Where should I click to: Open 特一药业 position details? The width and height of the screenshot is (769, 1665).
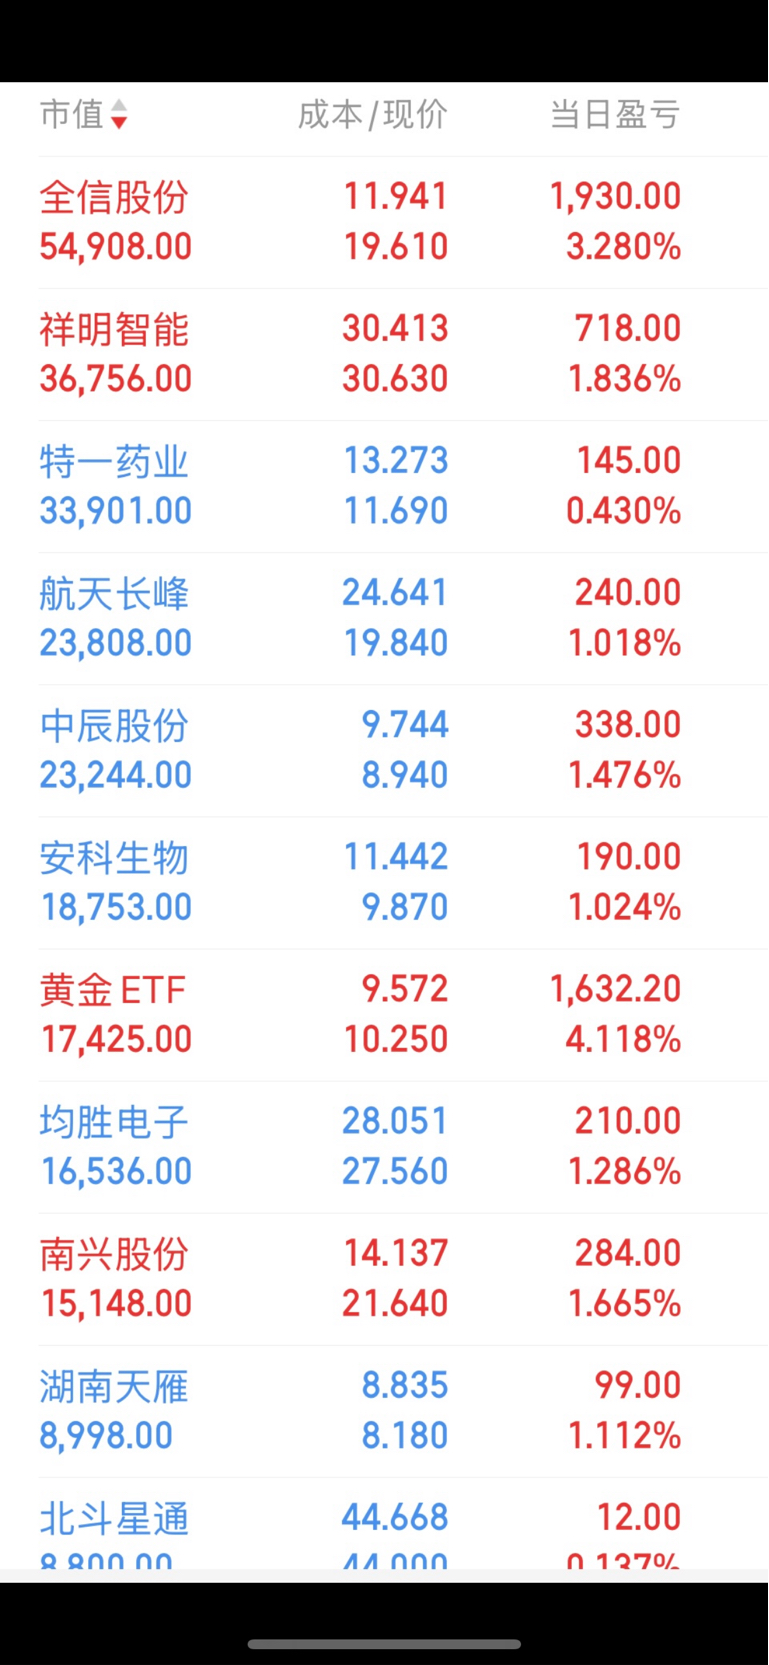tap(114, 461)
